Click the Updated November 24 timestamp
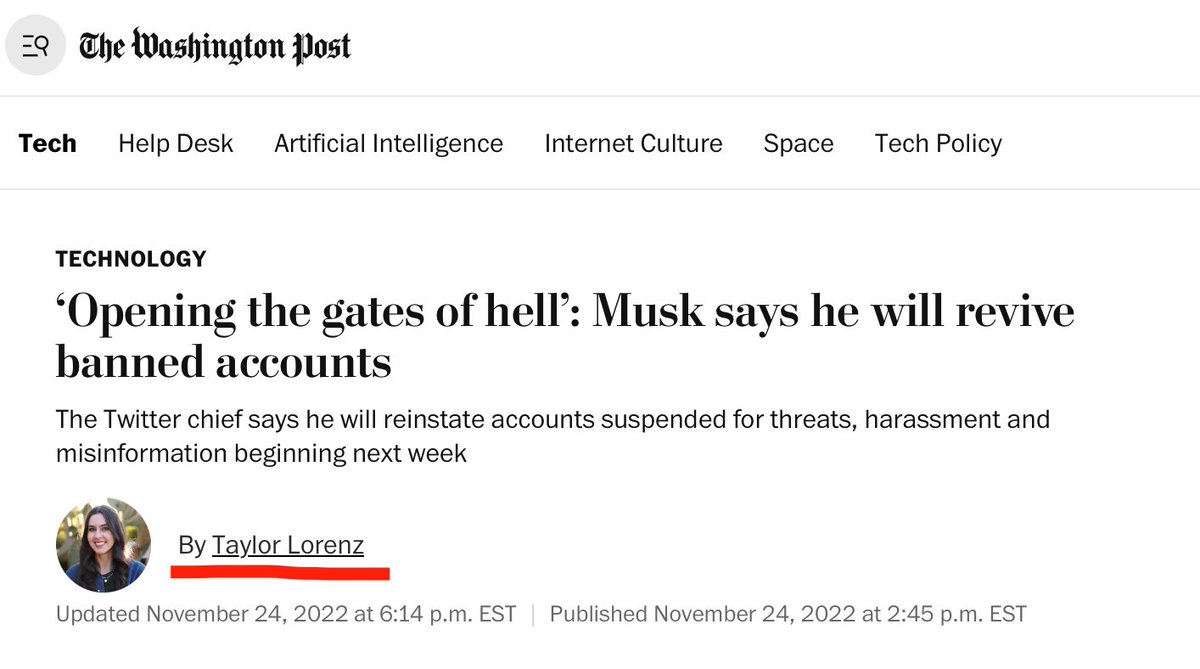The height and width of the screenshot is (669, 1200). tap(286, 613)
